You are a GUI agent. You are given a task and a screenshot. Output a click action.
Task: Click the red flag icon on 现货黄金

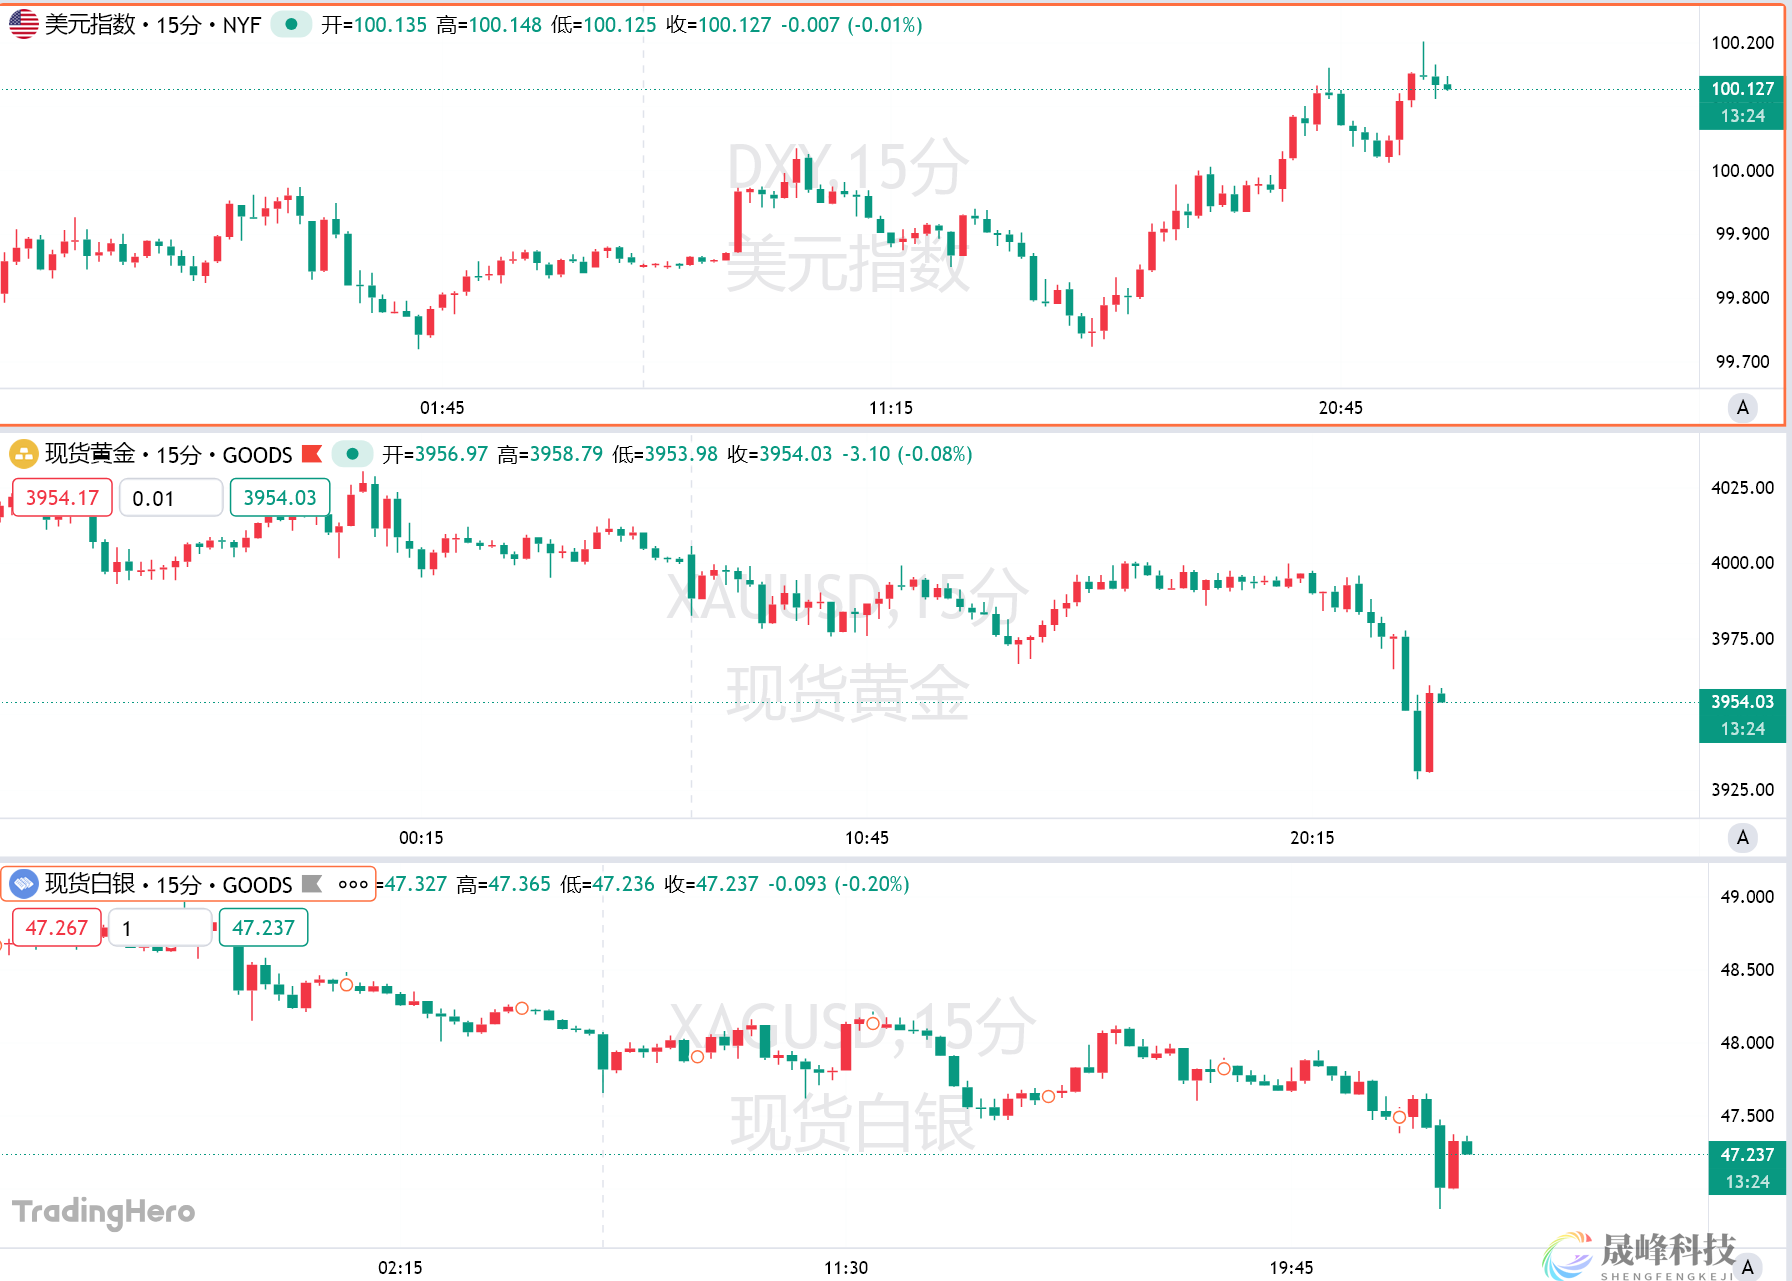pyautogui.click(x=312, y=454)
